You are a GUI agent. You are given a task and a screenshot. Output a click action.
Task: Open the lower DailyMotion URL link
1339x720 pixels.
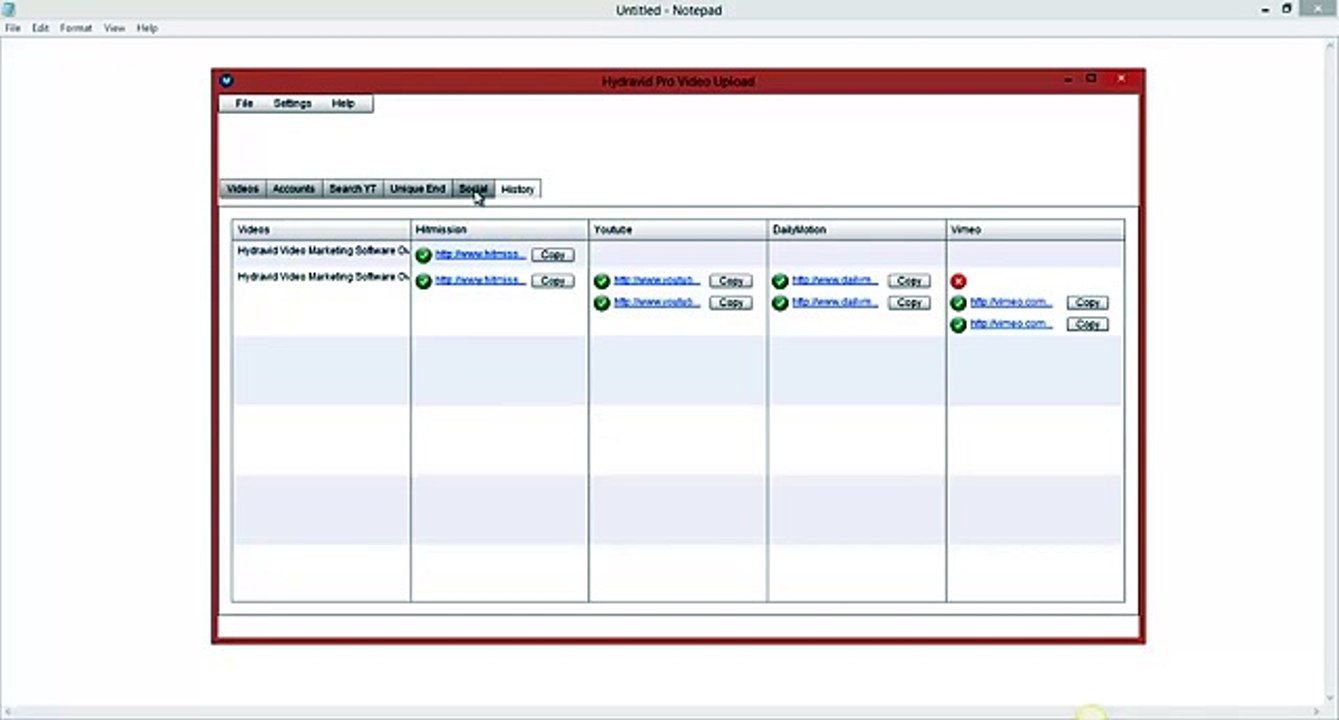(x=835, y=301)
